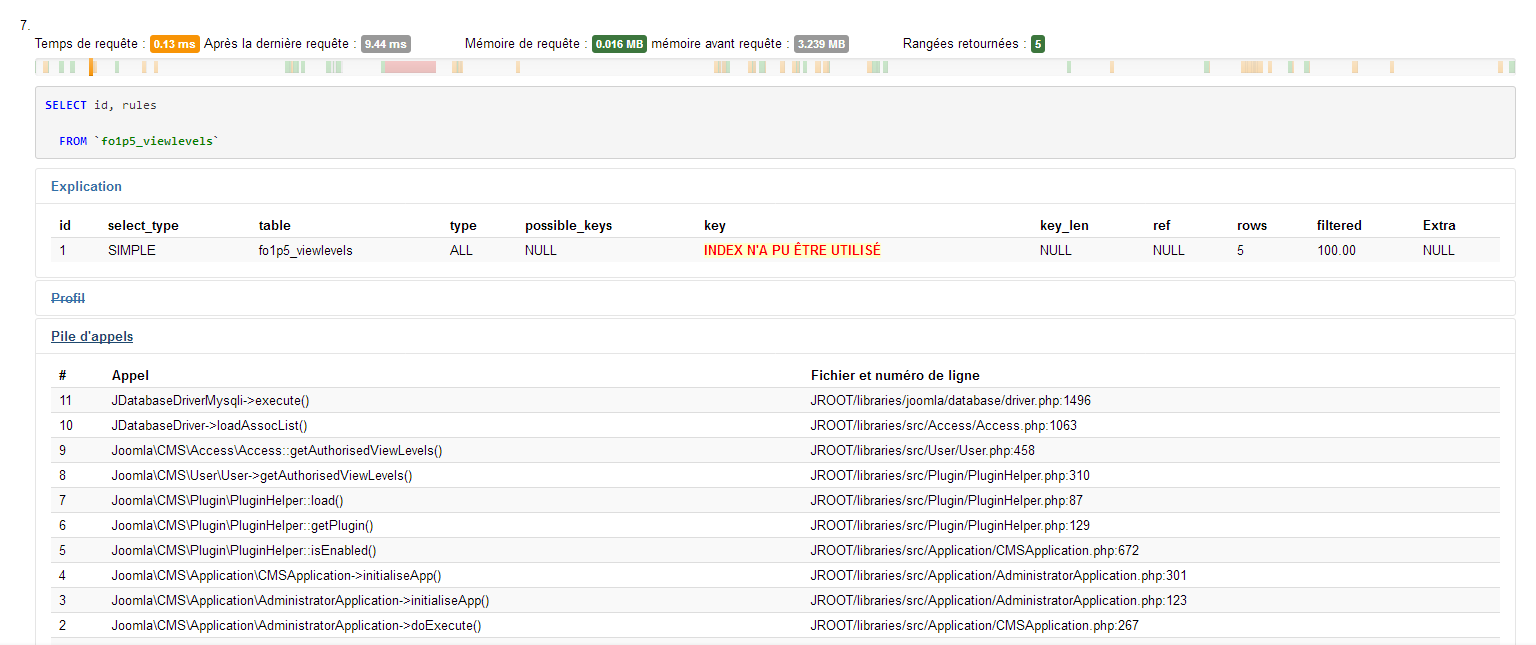Click the highlighted orange marker in the query timeline

click(x=91, y=67)
